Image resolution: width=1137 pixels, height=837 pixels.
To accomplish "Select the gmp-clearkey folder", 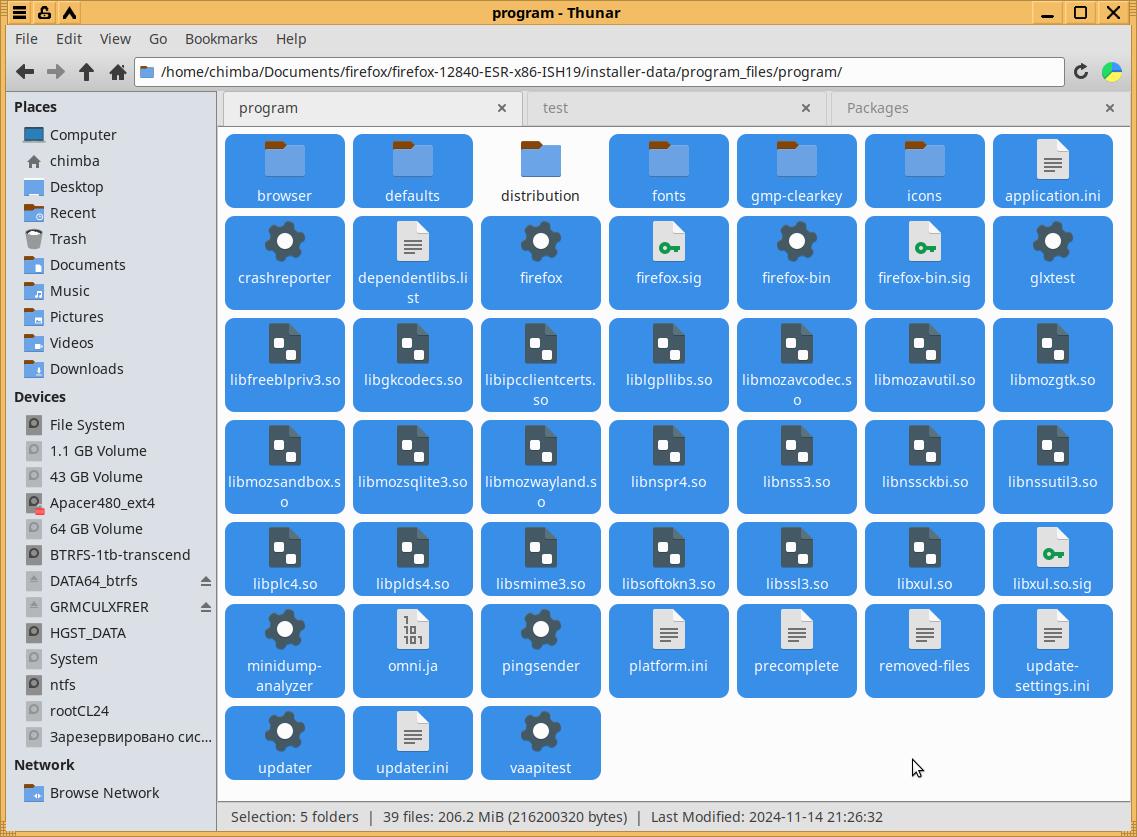I will [796, 172].
